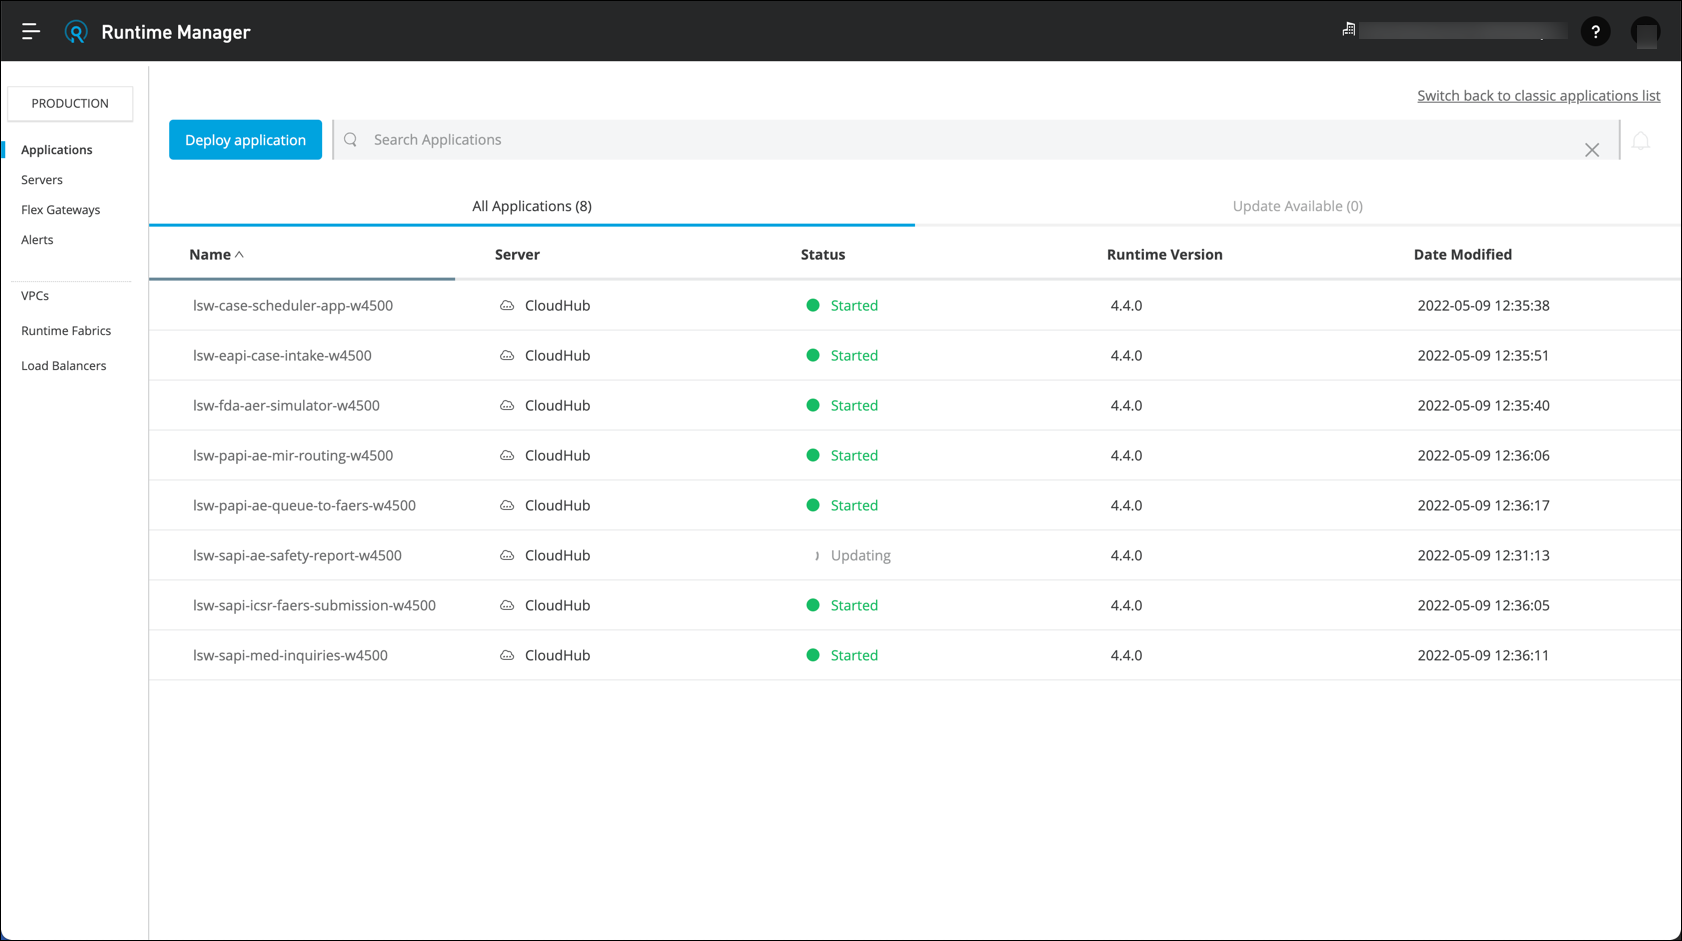Select Load Balancers from the sidebar
The image size is (1682, 941).
point(63,365)
